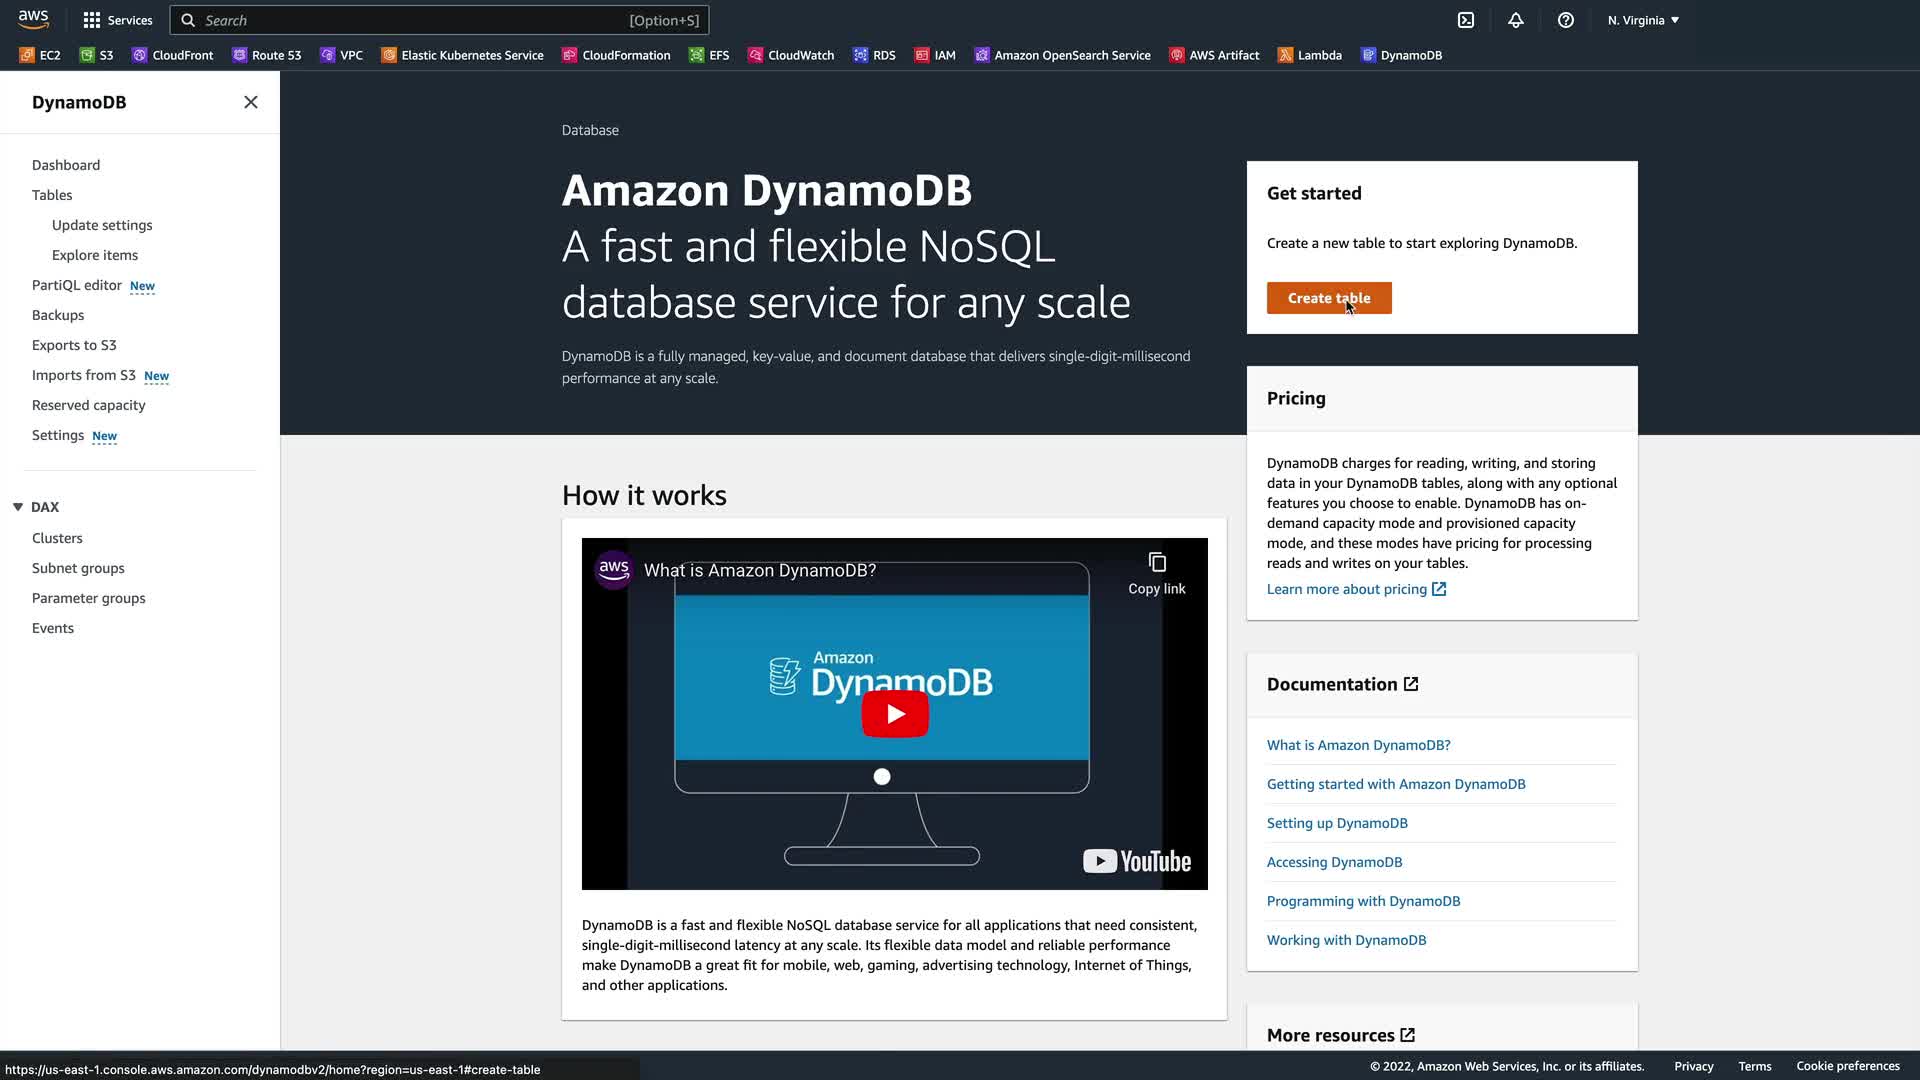
Task: Open the S3 shortcut in favorites bar
Action: click(97, 55)
